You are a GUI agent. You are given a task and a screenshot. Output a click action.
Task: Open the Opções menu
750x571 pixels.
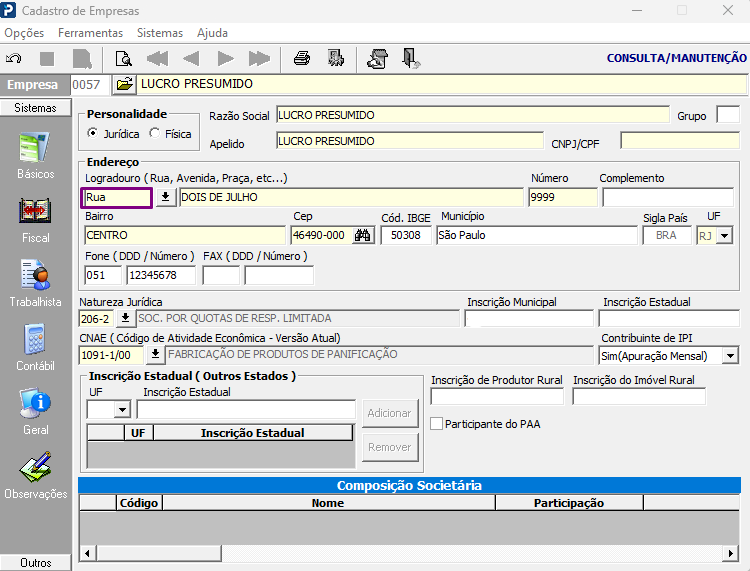24,33
